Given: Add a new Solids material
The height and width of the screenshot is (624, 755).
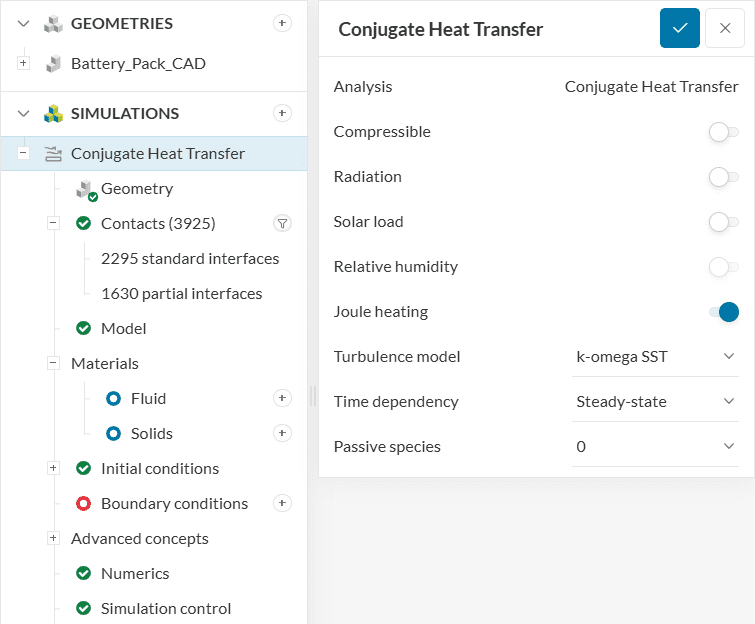Looking at the screenshot, I should 283,433.
